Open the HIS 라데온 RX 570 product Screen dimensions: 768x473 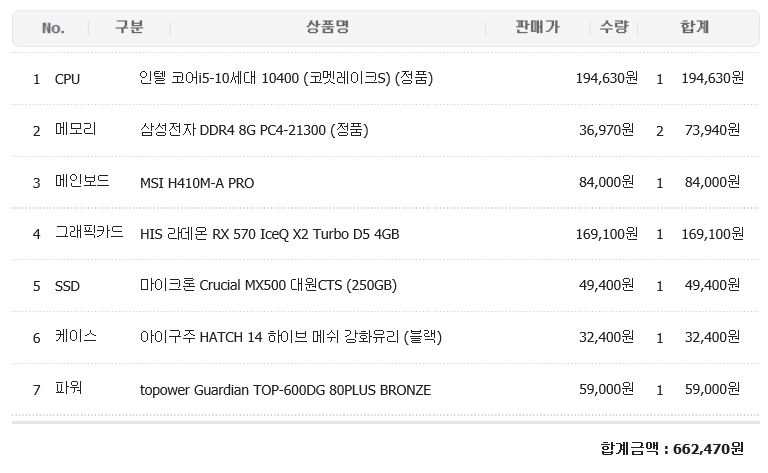point(269,234)
